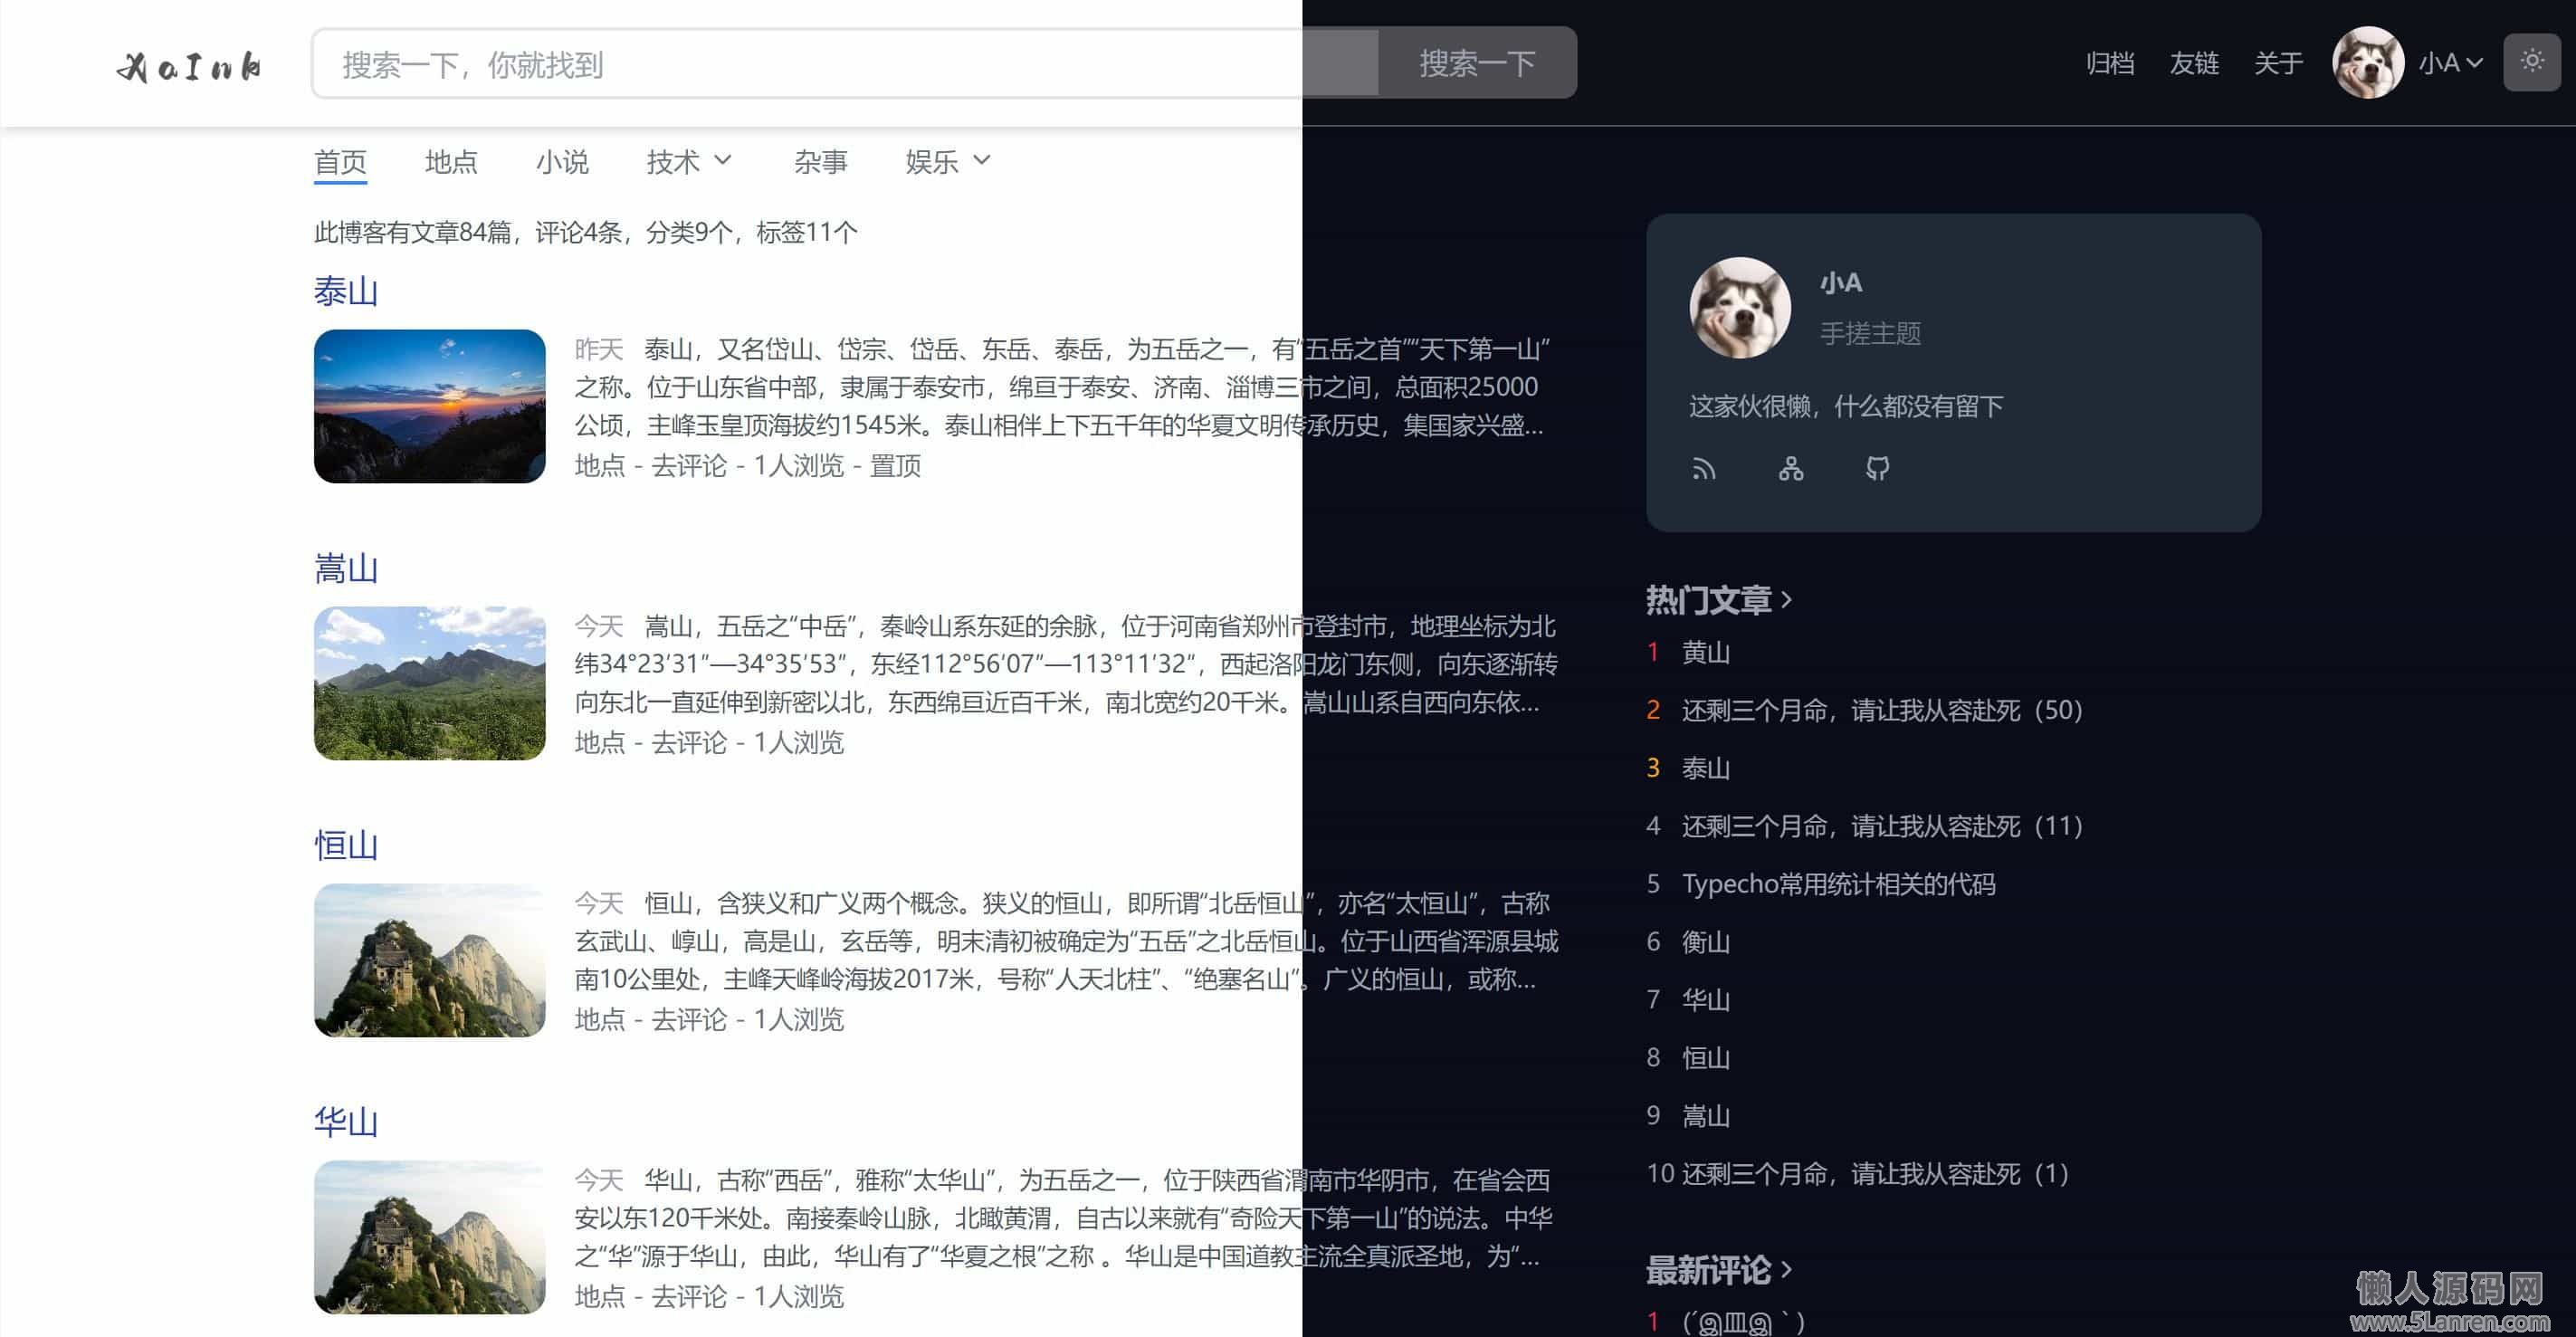Open hot article Typecho常用统计相关的代码
Viewport: 2576px width, 1337px height.
pos(1838,884)
